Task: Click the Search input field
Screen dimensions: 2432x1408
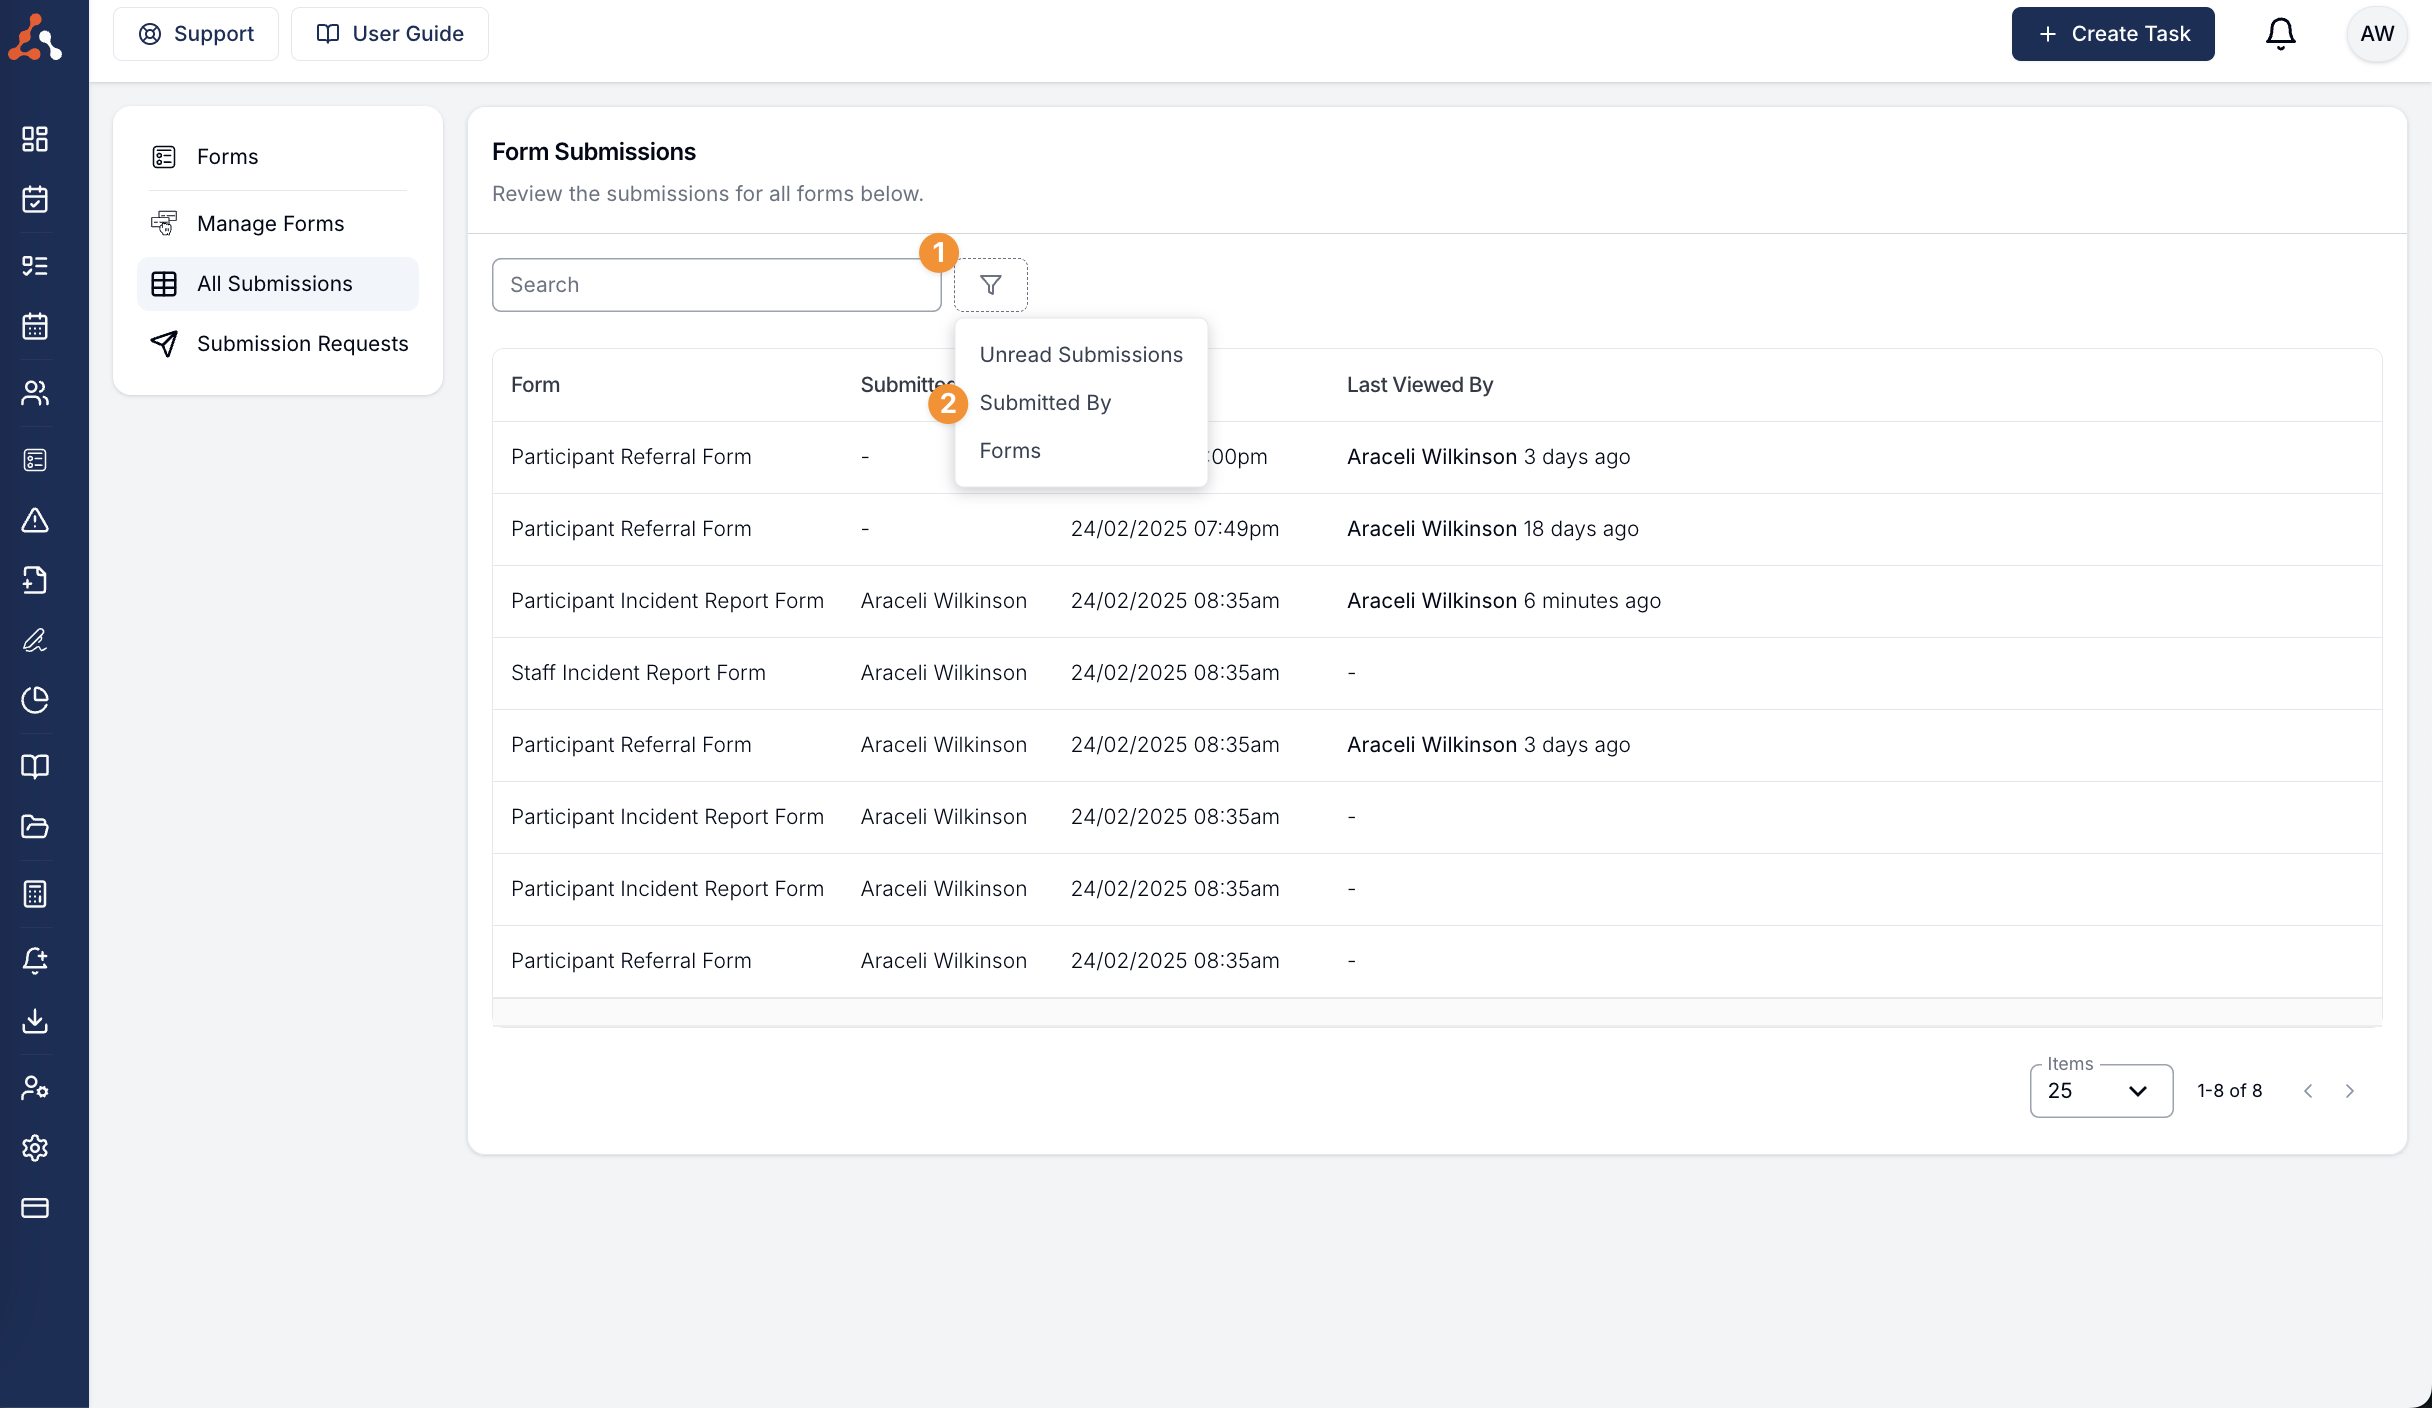Action: pos(716,285)
